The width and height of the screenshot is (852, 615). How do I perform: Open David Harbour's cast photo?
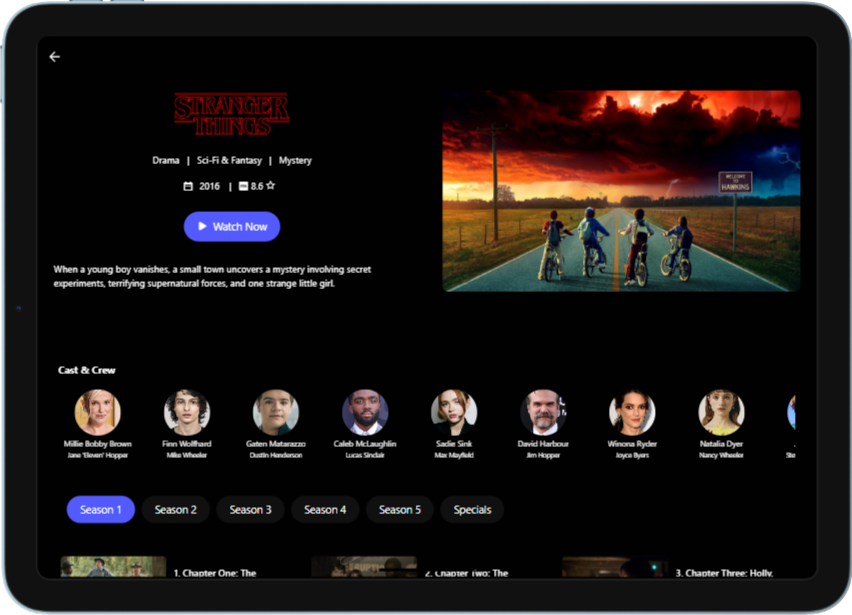coord(543,412)
